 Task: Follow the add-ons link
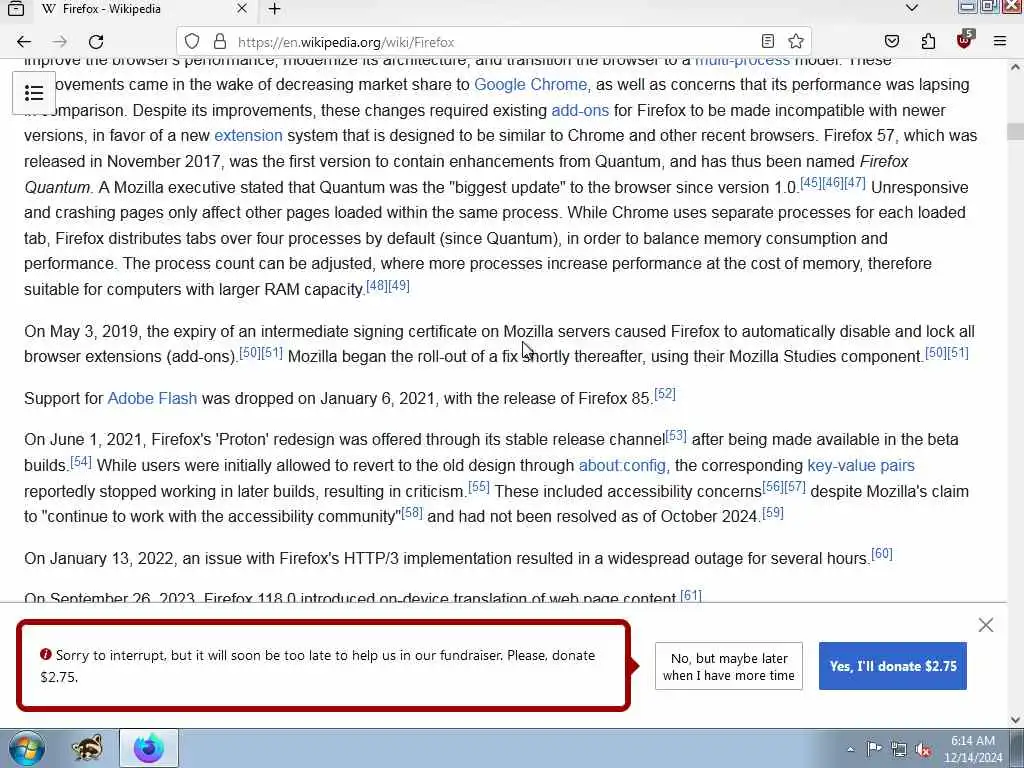[580, 110]
